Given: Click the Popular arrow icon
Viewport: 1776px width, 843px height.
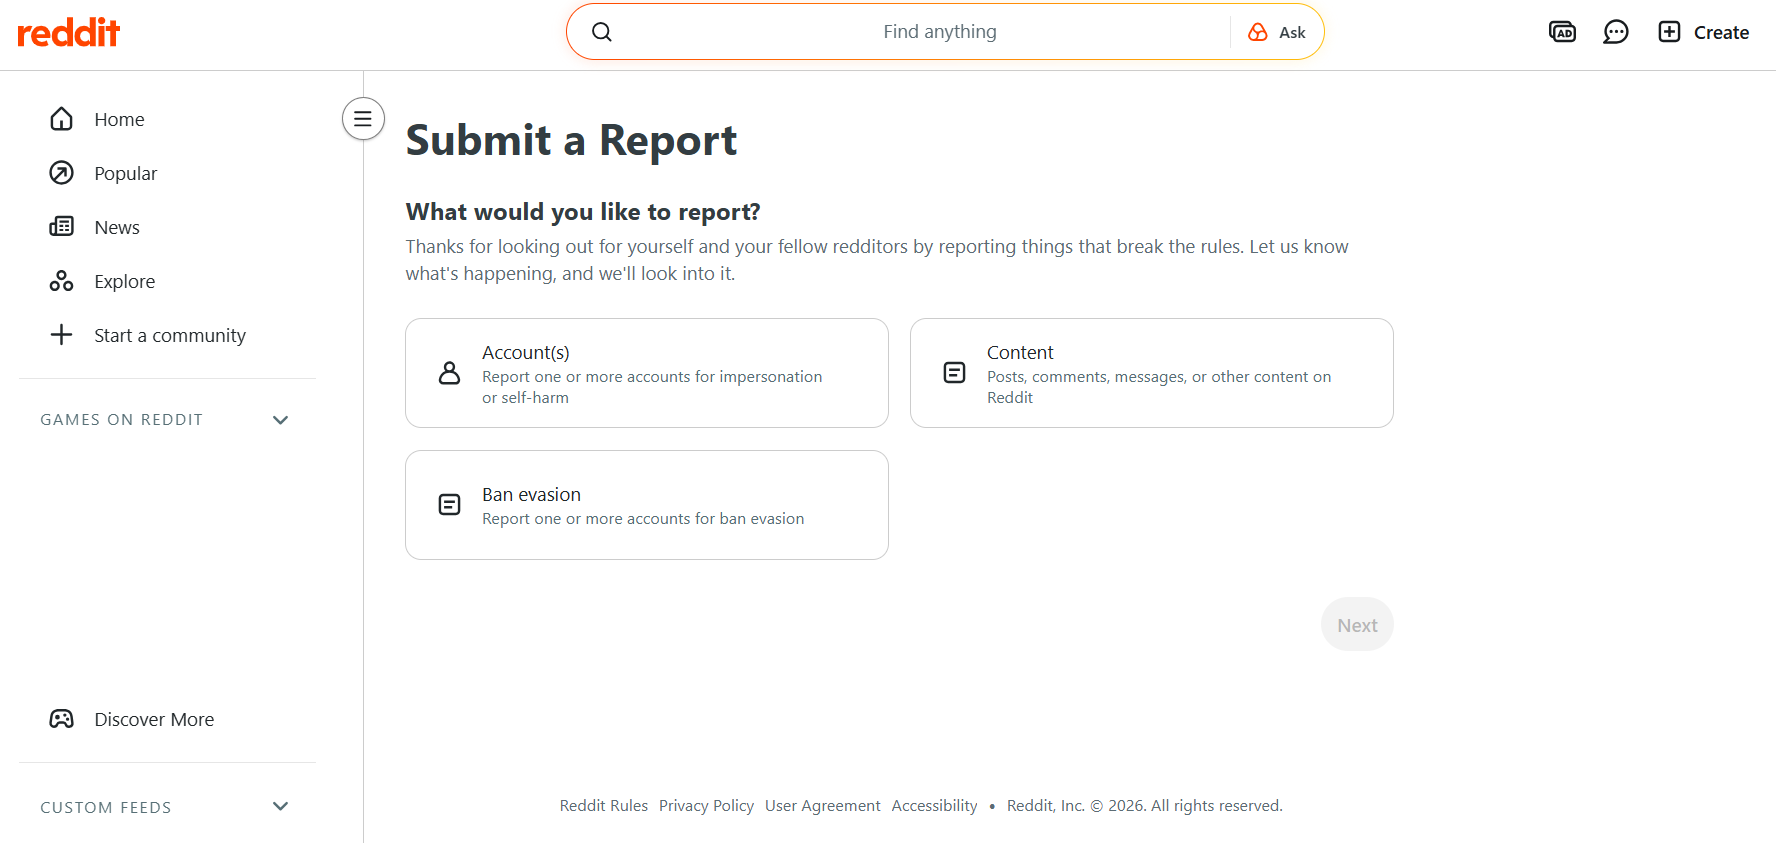Looking at the screenshot, I should tap(62, 173).
